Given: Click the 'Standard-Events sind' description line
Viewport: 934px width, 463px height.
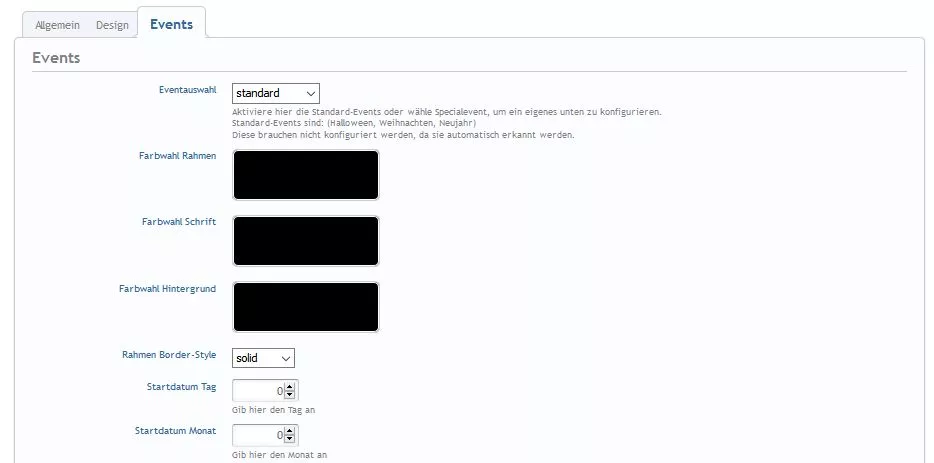Looking at the screenshot, I should pyautogui.click(x=354, y=123).
